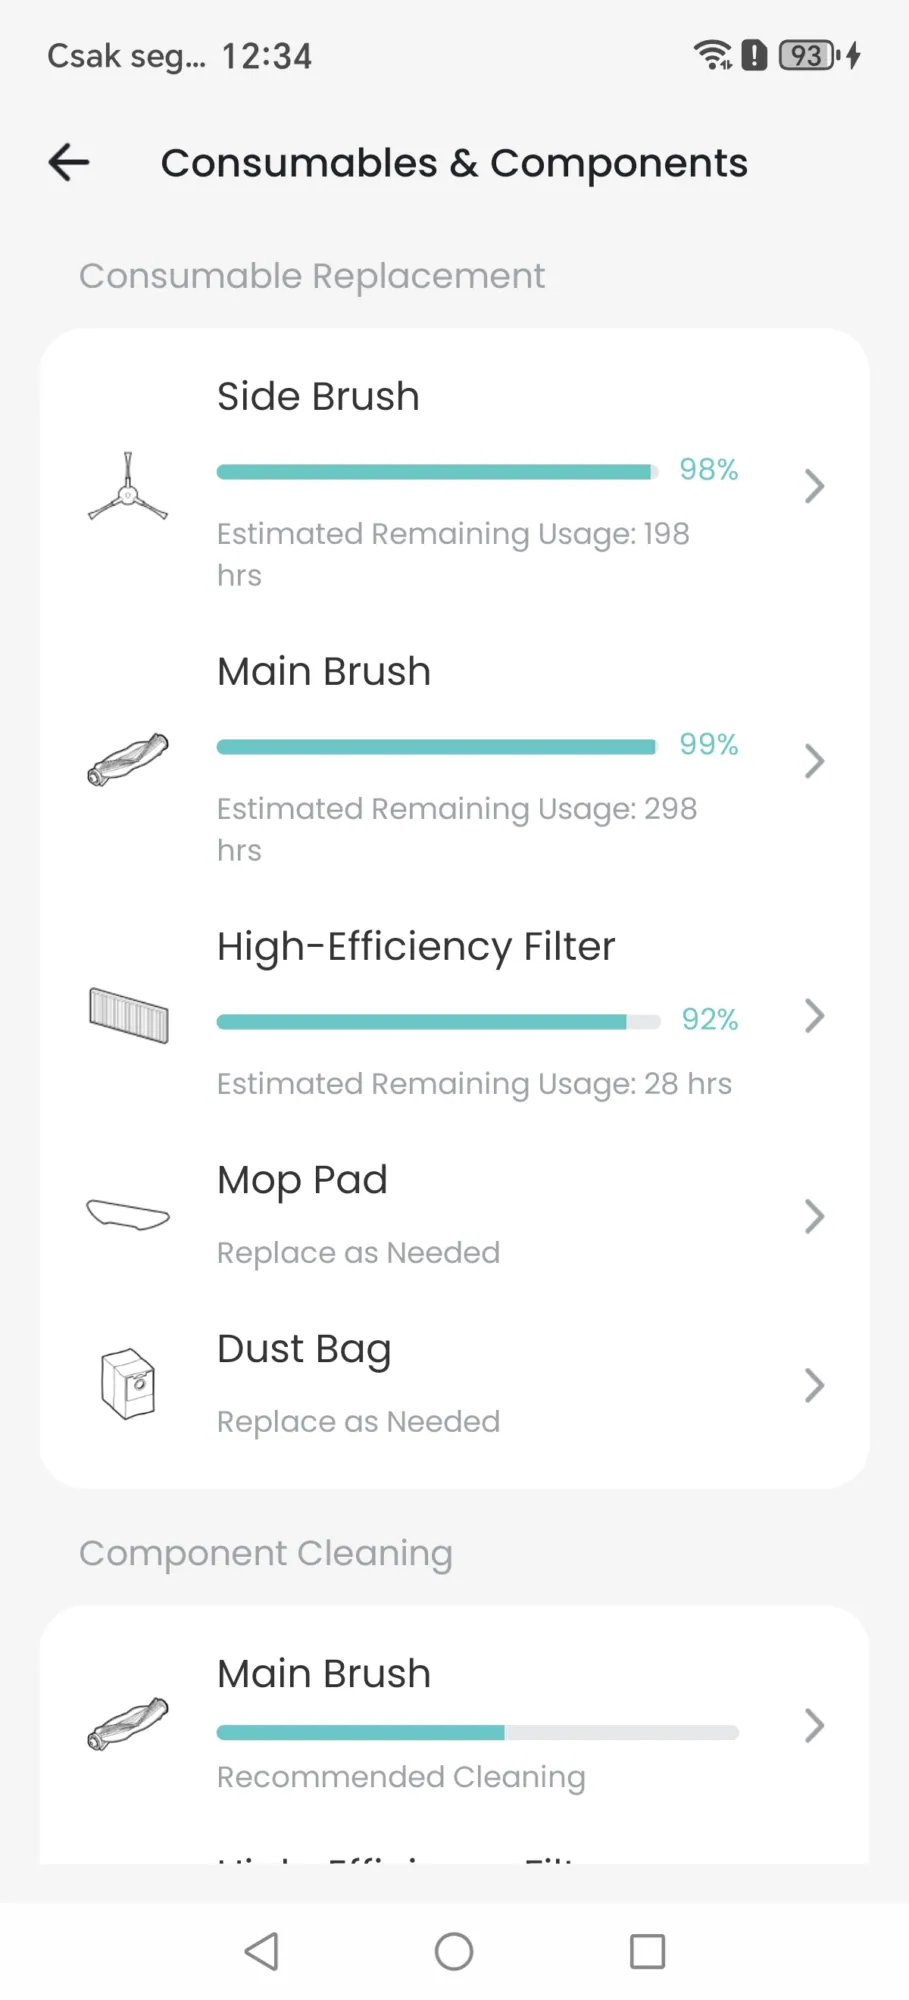Screen dimensions: 909x2000
Task: Expand Main Brush replacement chevron
Action: coord(814,762)
